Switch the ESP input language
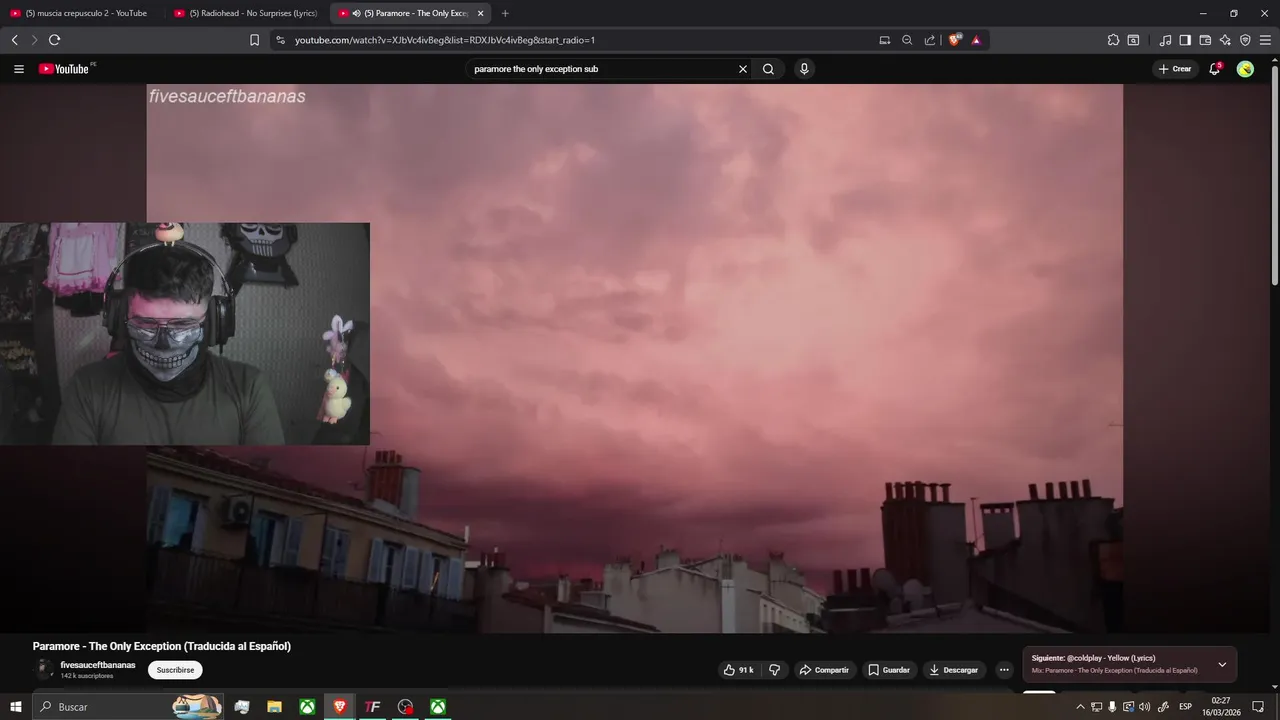Viewport: 1280px width, 720px height. coord(1186,707)
